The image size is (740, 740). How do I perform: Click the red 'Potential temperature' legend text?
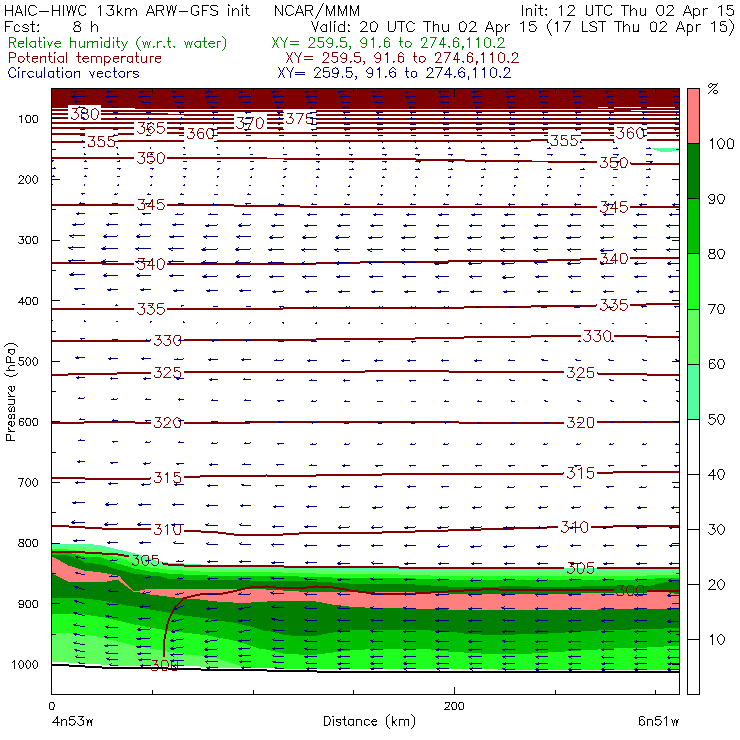coord(84,58)
